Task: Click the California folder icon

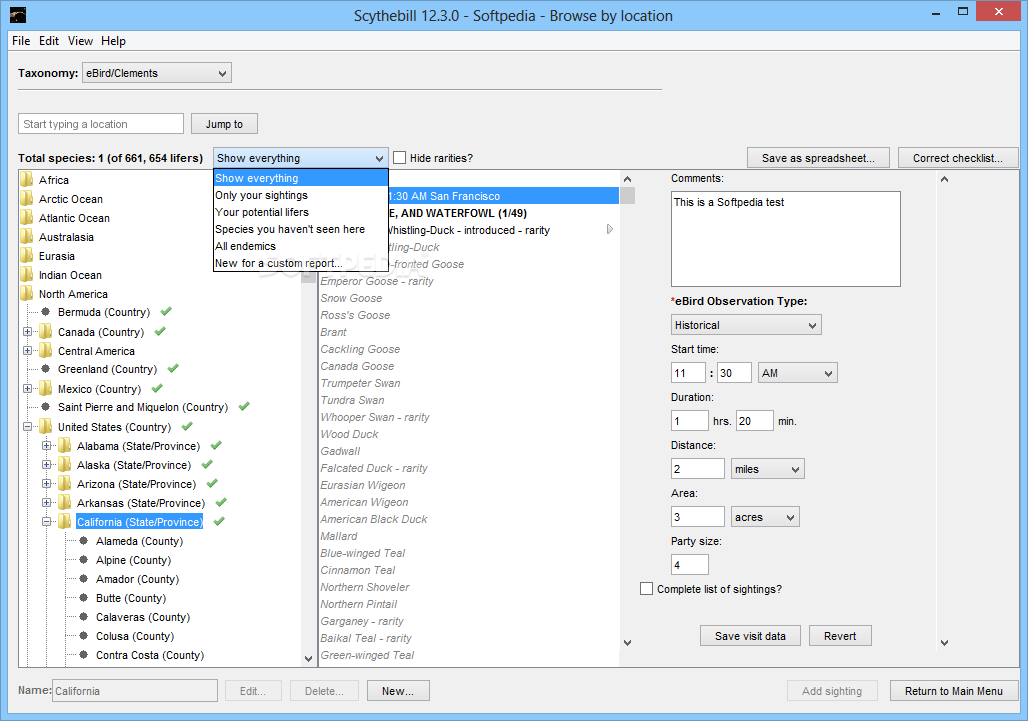Action: coord(64,522)
